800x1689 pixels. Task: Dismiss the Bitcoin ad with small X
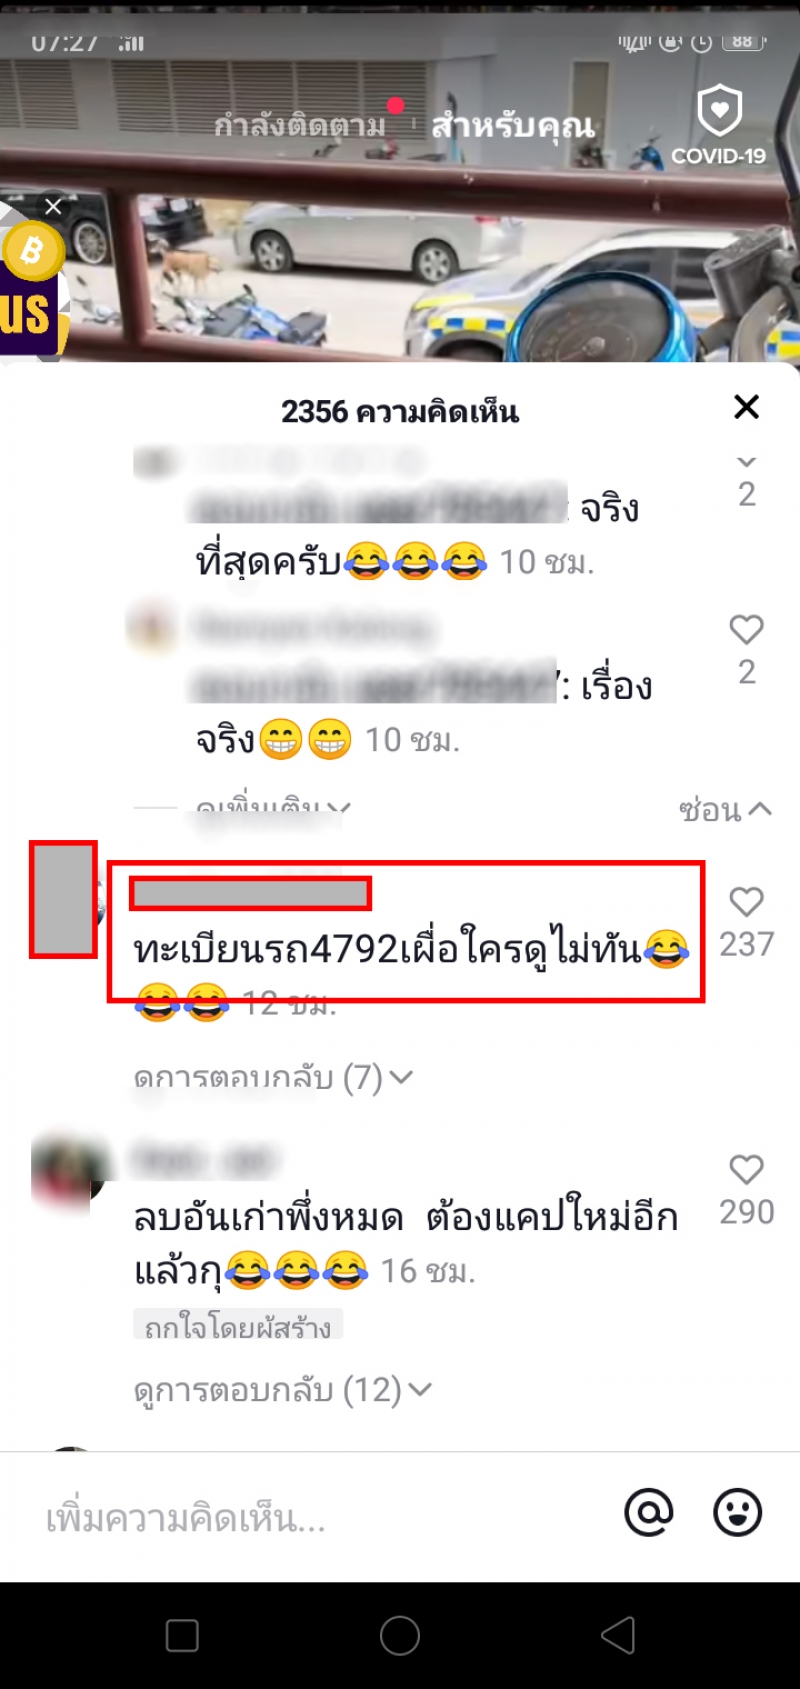(x=53, y=206)
